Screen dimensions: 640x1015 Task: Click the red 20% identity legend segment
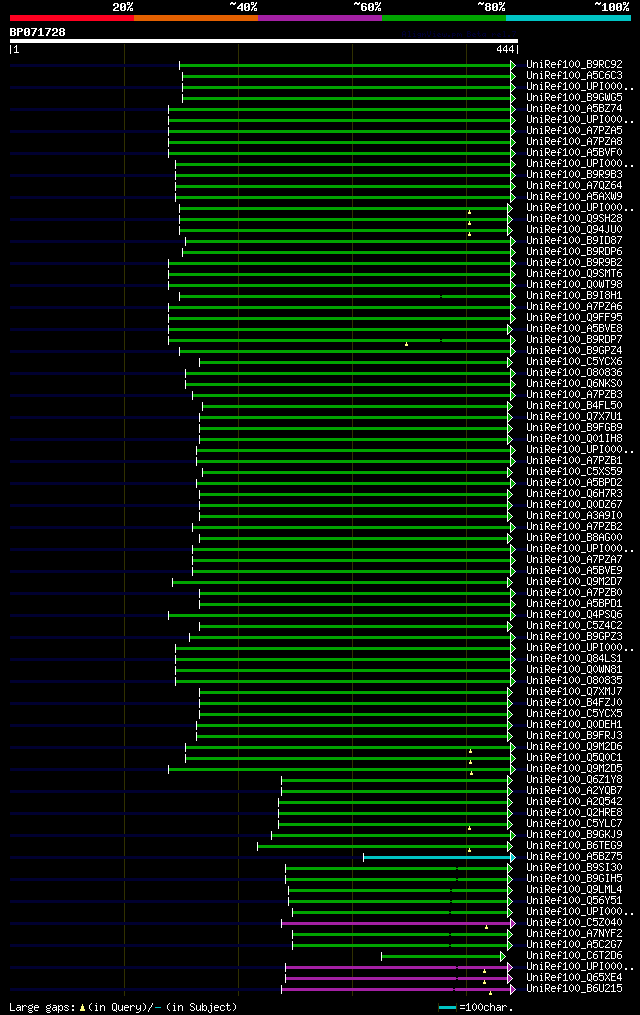[72, 18]
